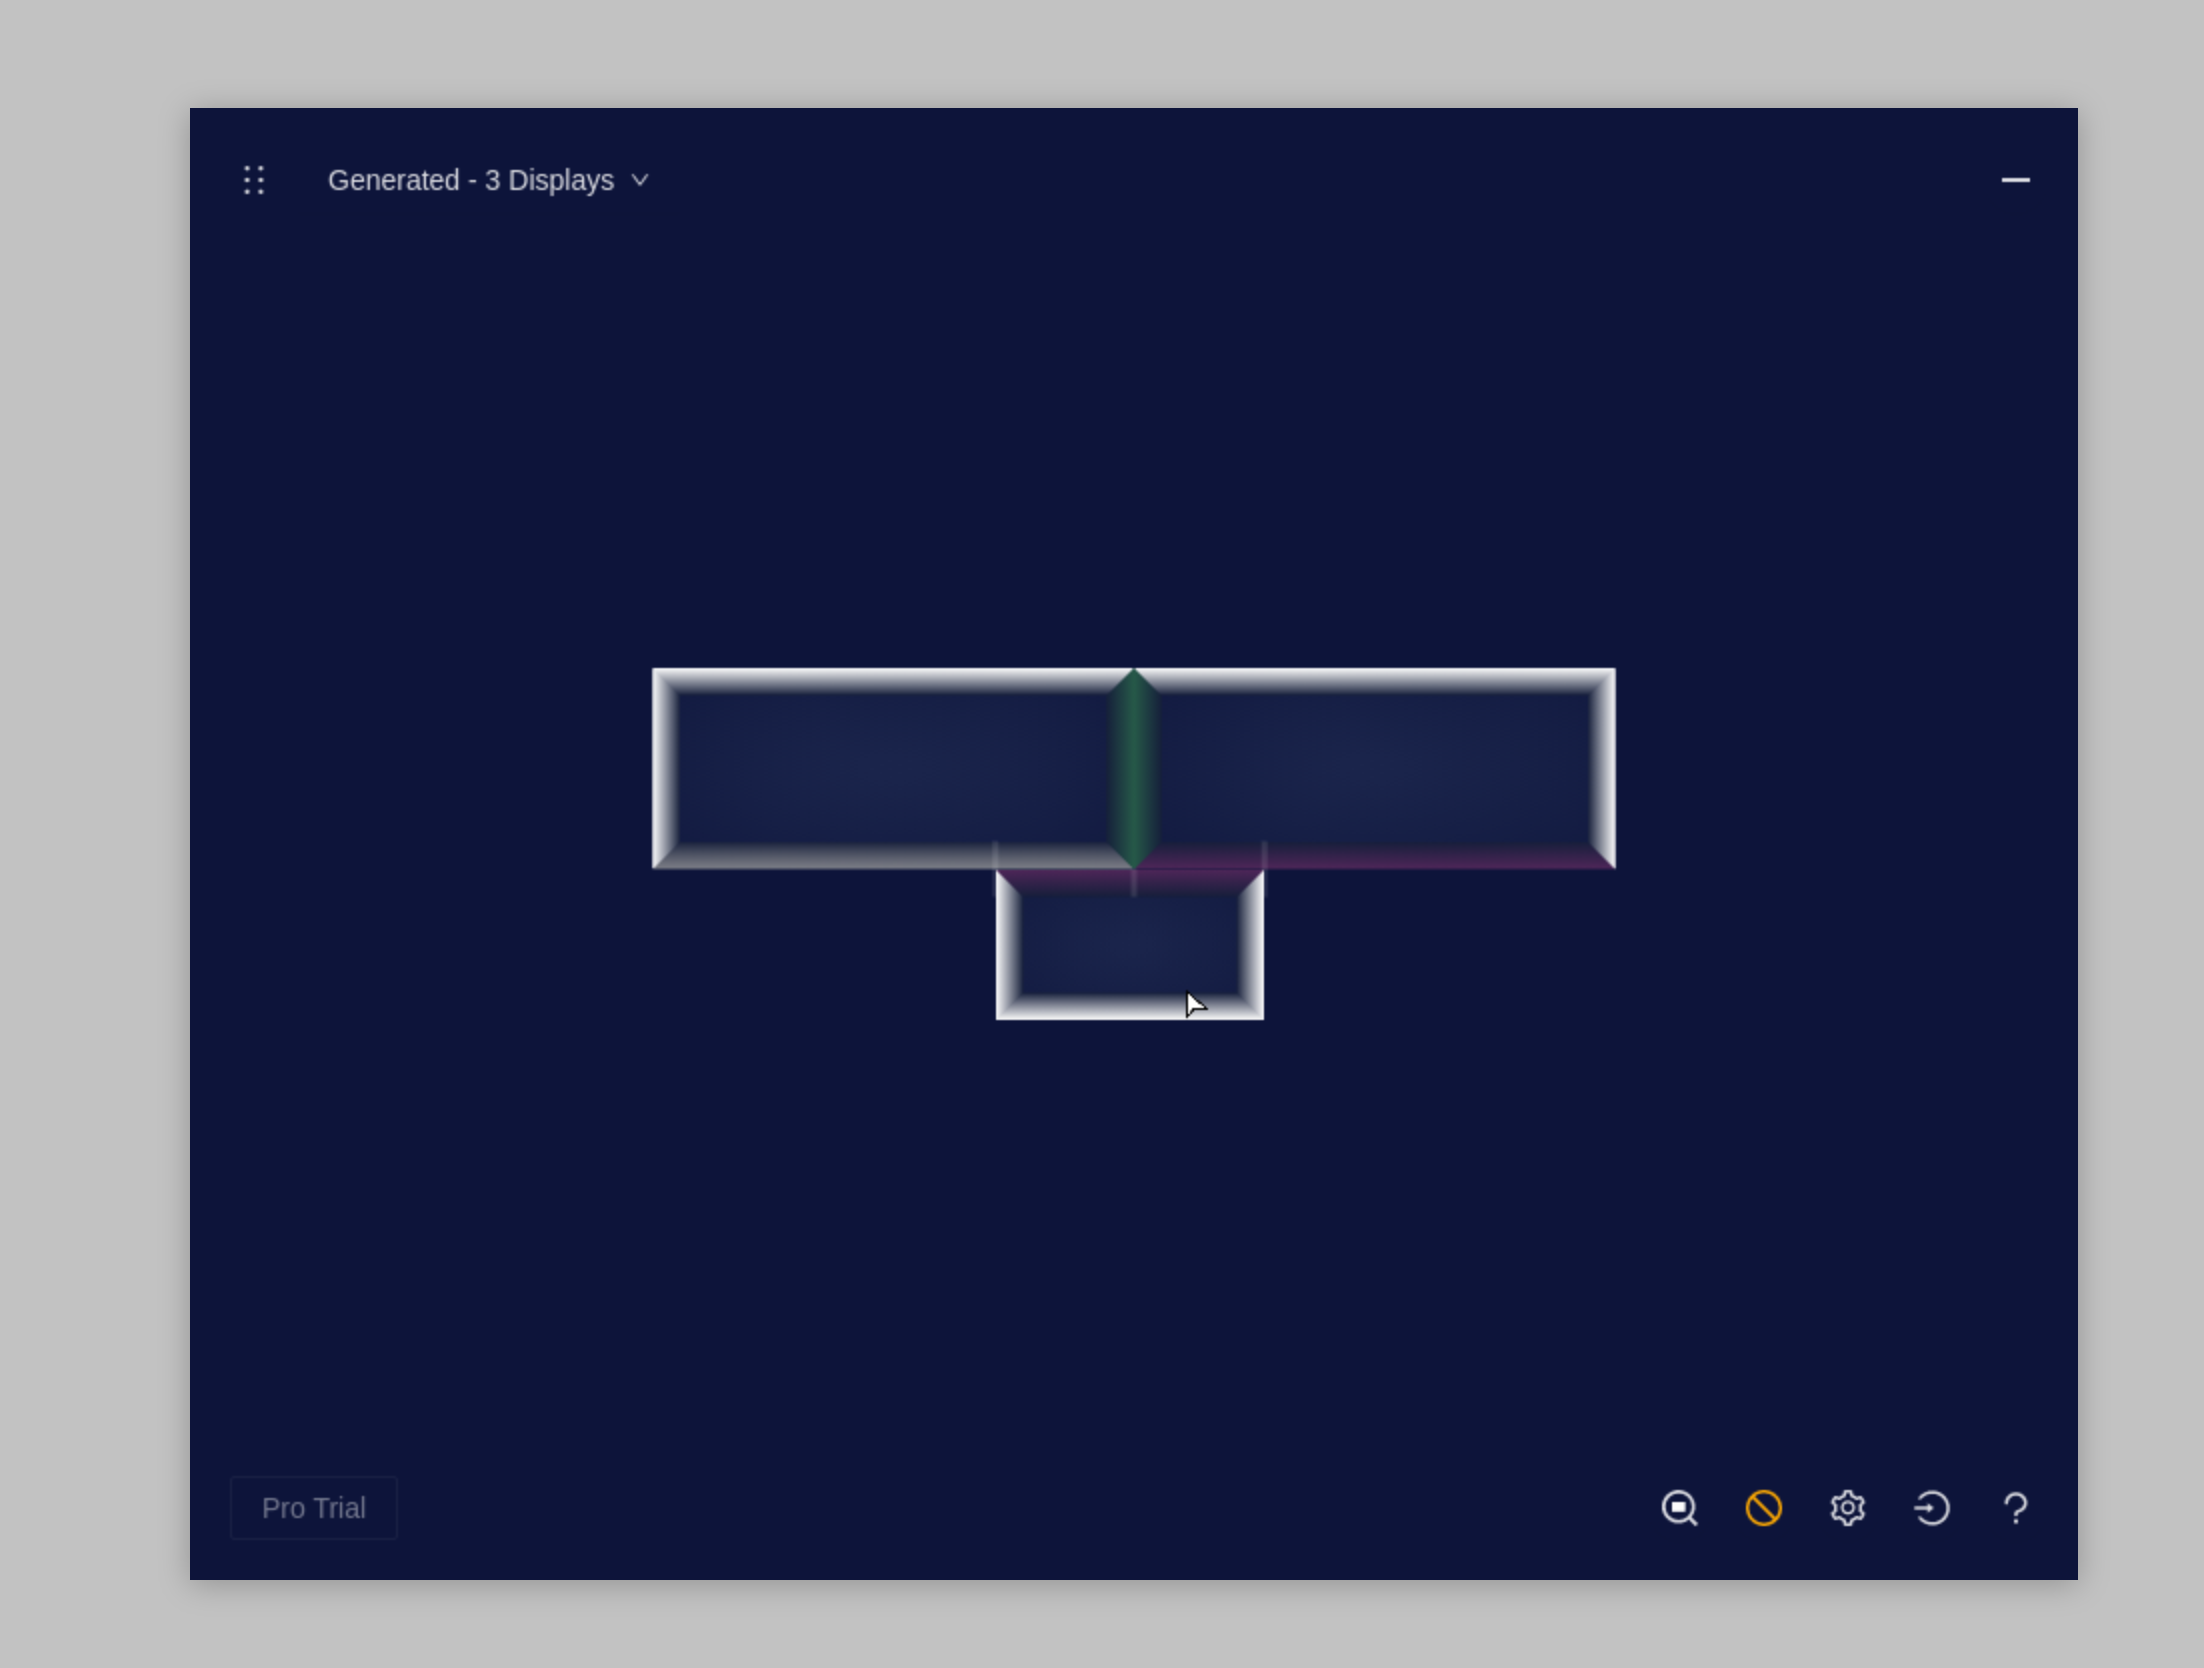Click the Pro Trial button

(x=314, y=1508)
